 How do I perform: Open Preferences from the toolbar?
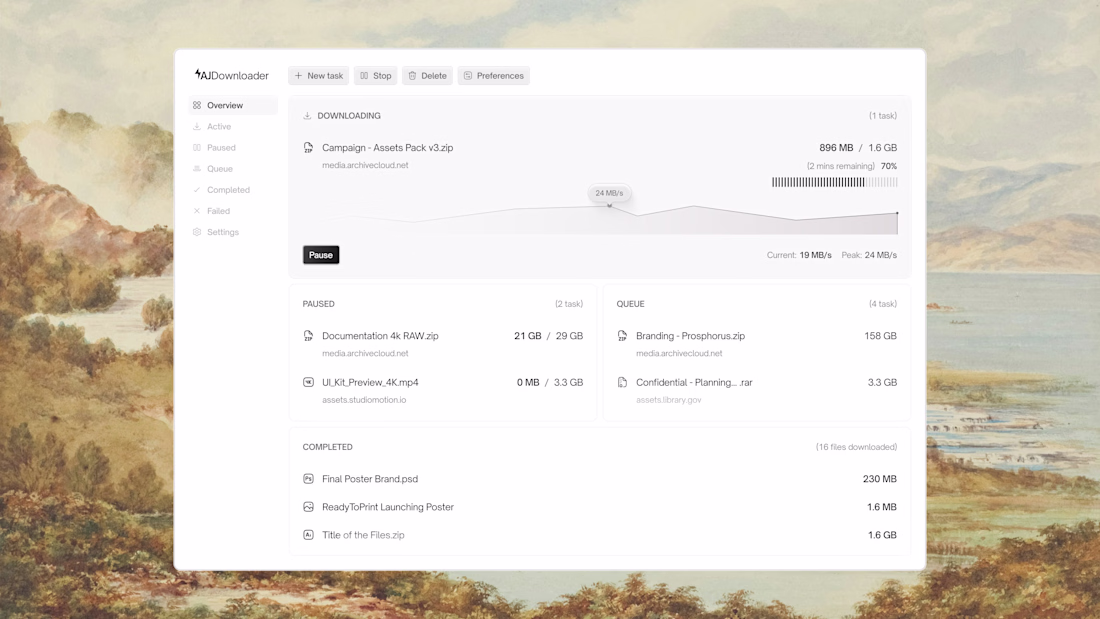pyautogui.click(x=494, y=76)
